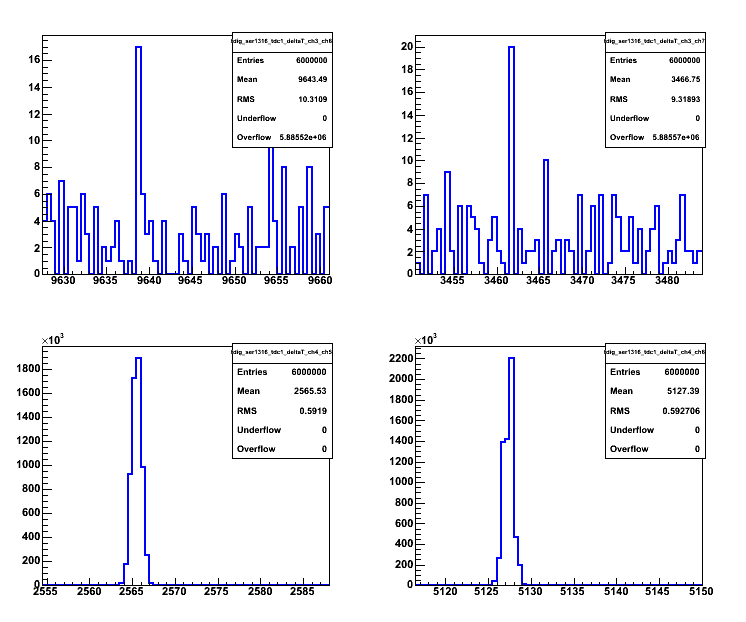The image size is (746, 622).
Task: Click the RMS value 0.5919
Action: point(313,411)
